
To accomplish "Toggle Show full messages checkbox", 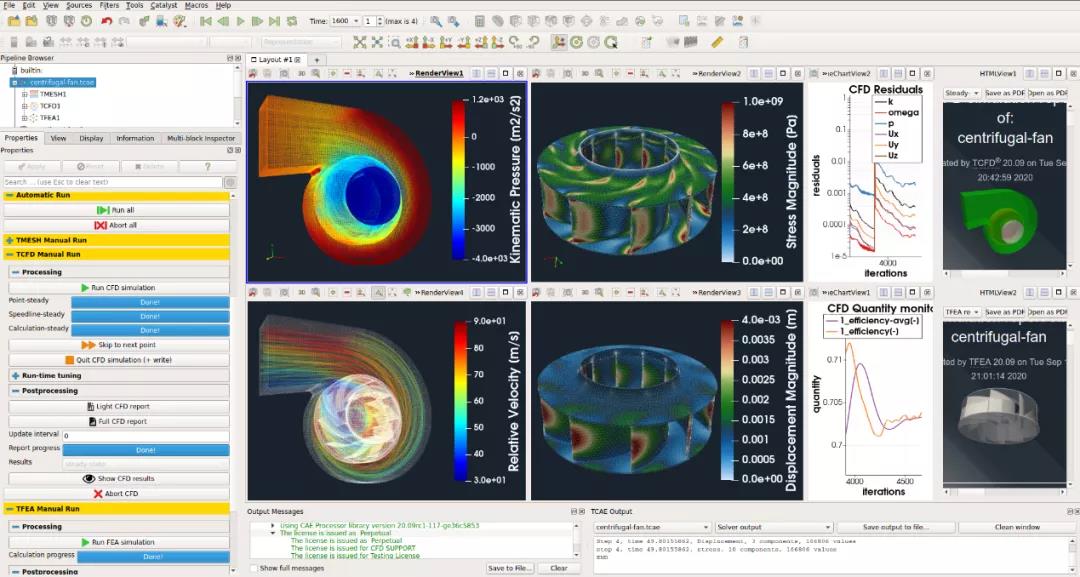I will (254, 568).
